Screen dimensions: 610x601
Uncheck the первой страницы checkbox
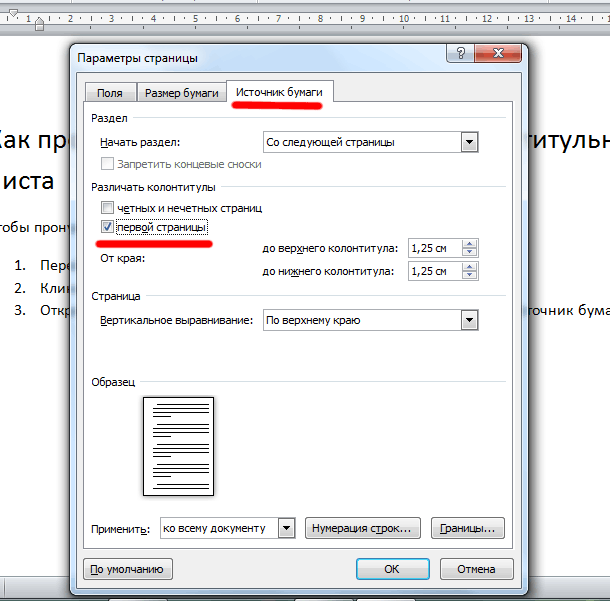pos(107,227)
